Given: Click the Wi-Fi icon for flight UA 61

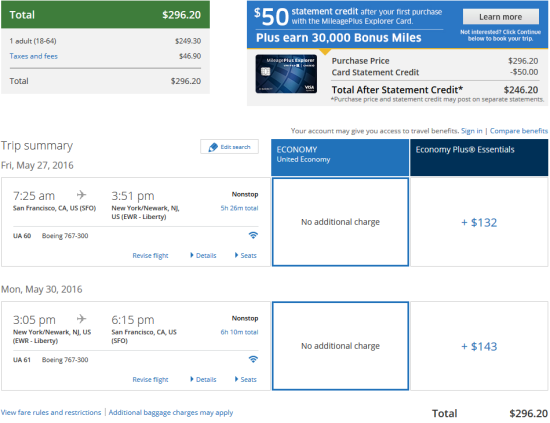Looking at the screenshot, I should [x=253, y=359].
